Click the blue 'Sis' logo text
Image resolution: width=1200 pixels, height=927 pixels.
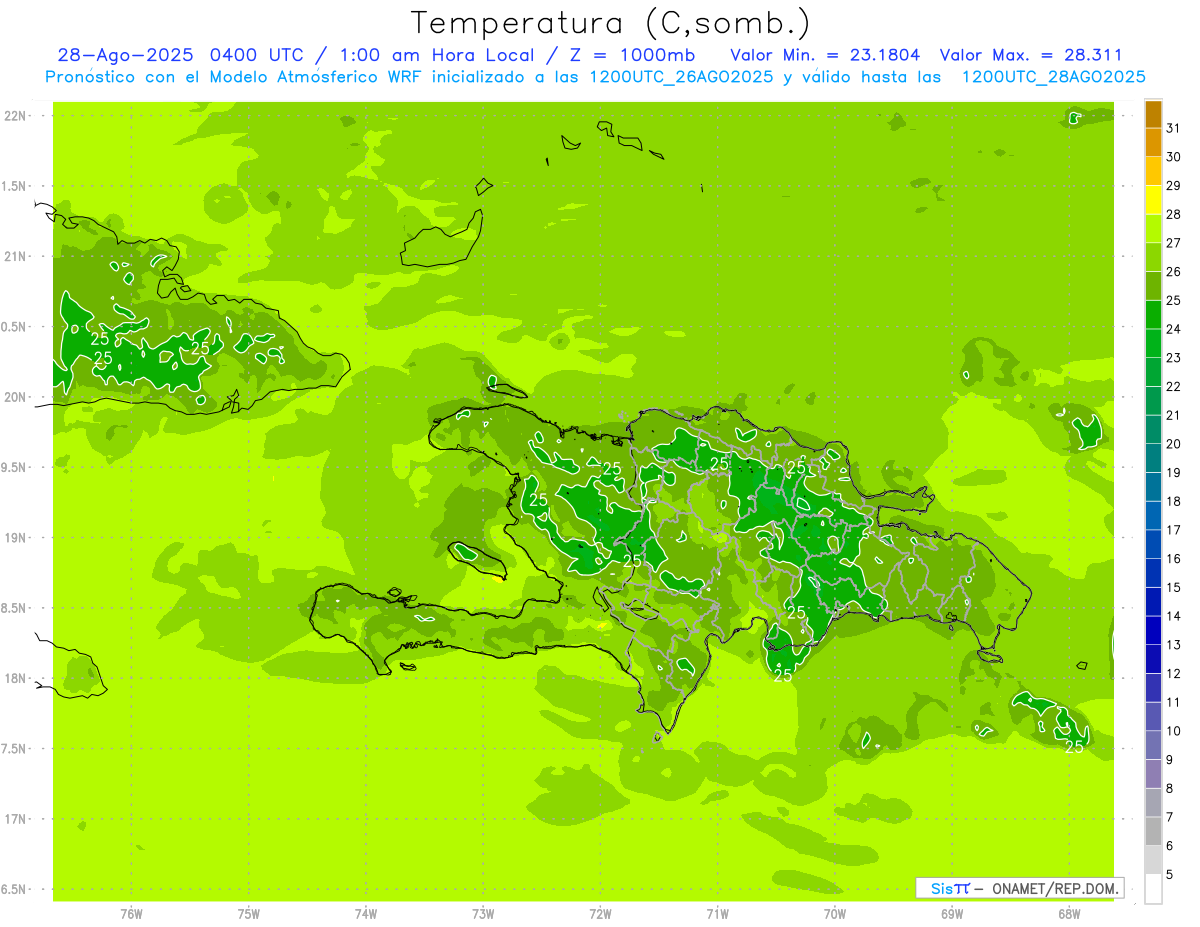click(x=942, y=888)
